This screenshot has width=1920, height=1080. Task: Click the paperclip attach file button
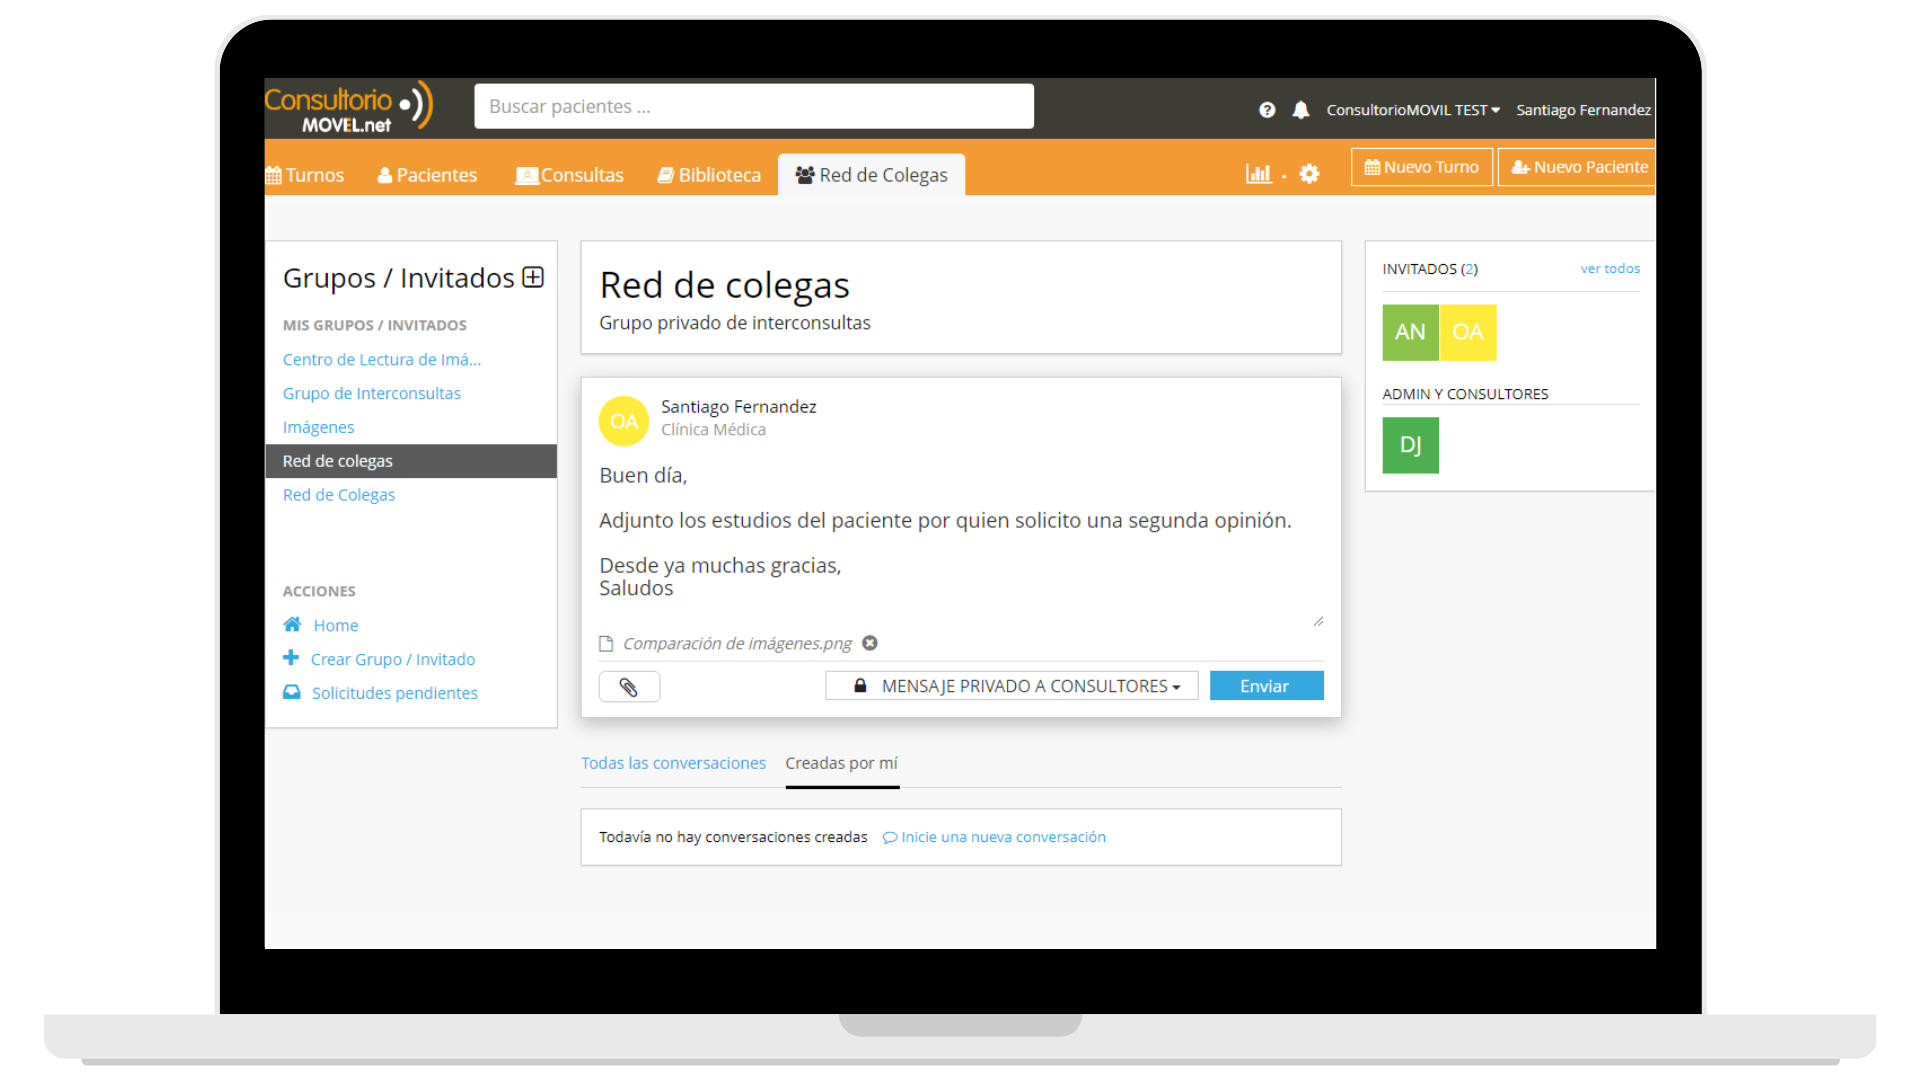[x=629, y=687]
